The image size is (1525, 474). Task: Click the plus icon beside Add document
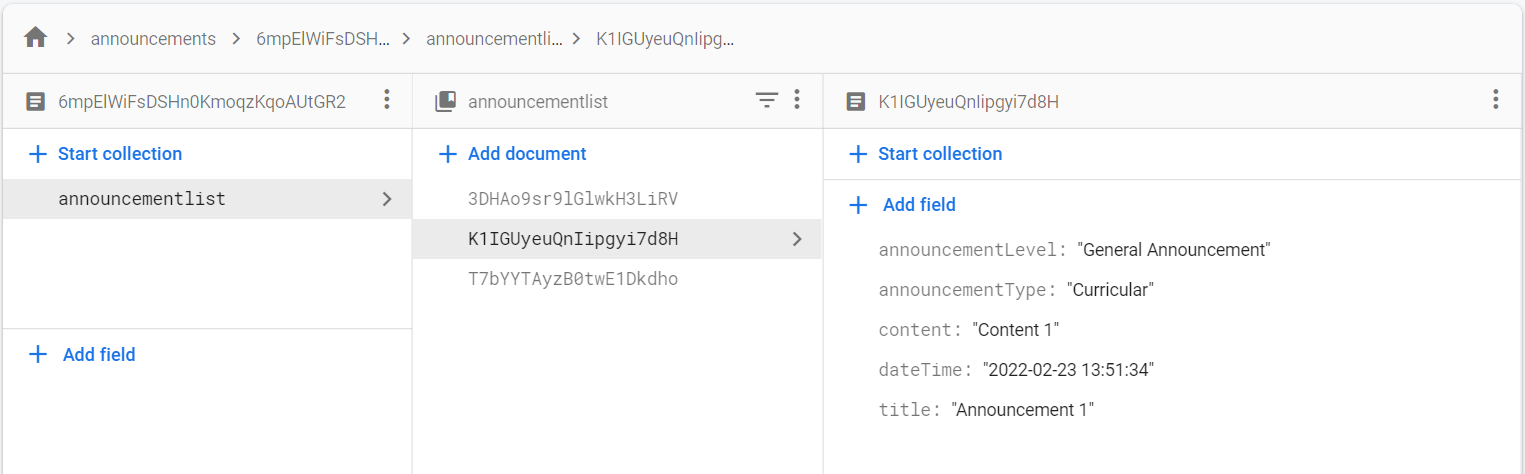point(448,154)
